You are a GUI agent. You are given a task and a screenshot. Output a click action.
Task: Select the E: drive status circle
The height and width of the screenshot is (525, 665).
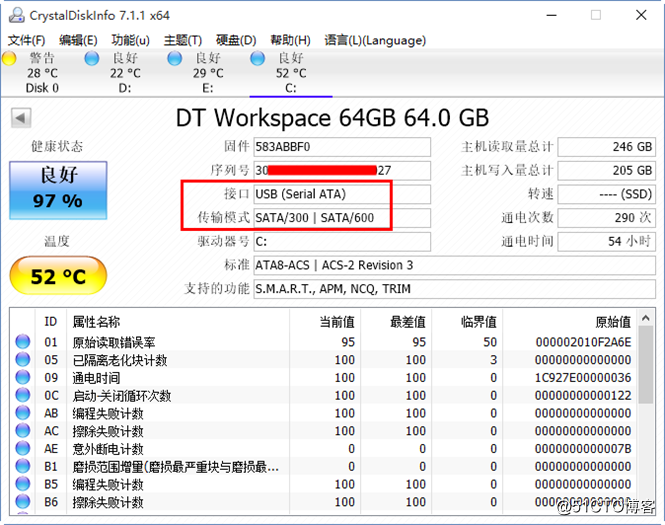pos(174,59)
